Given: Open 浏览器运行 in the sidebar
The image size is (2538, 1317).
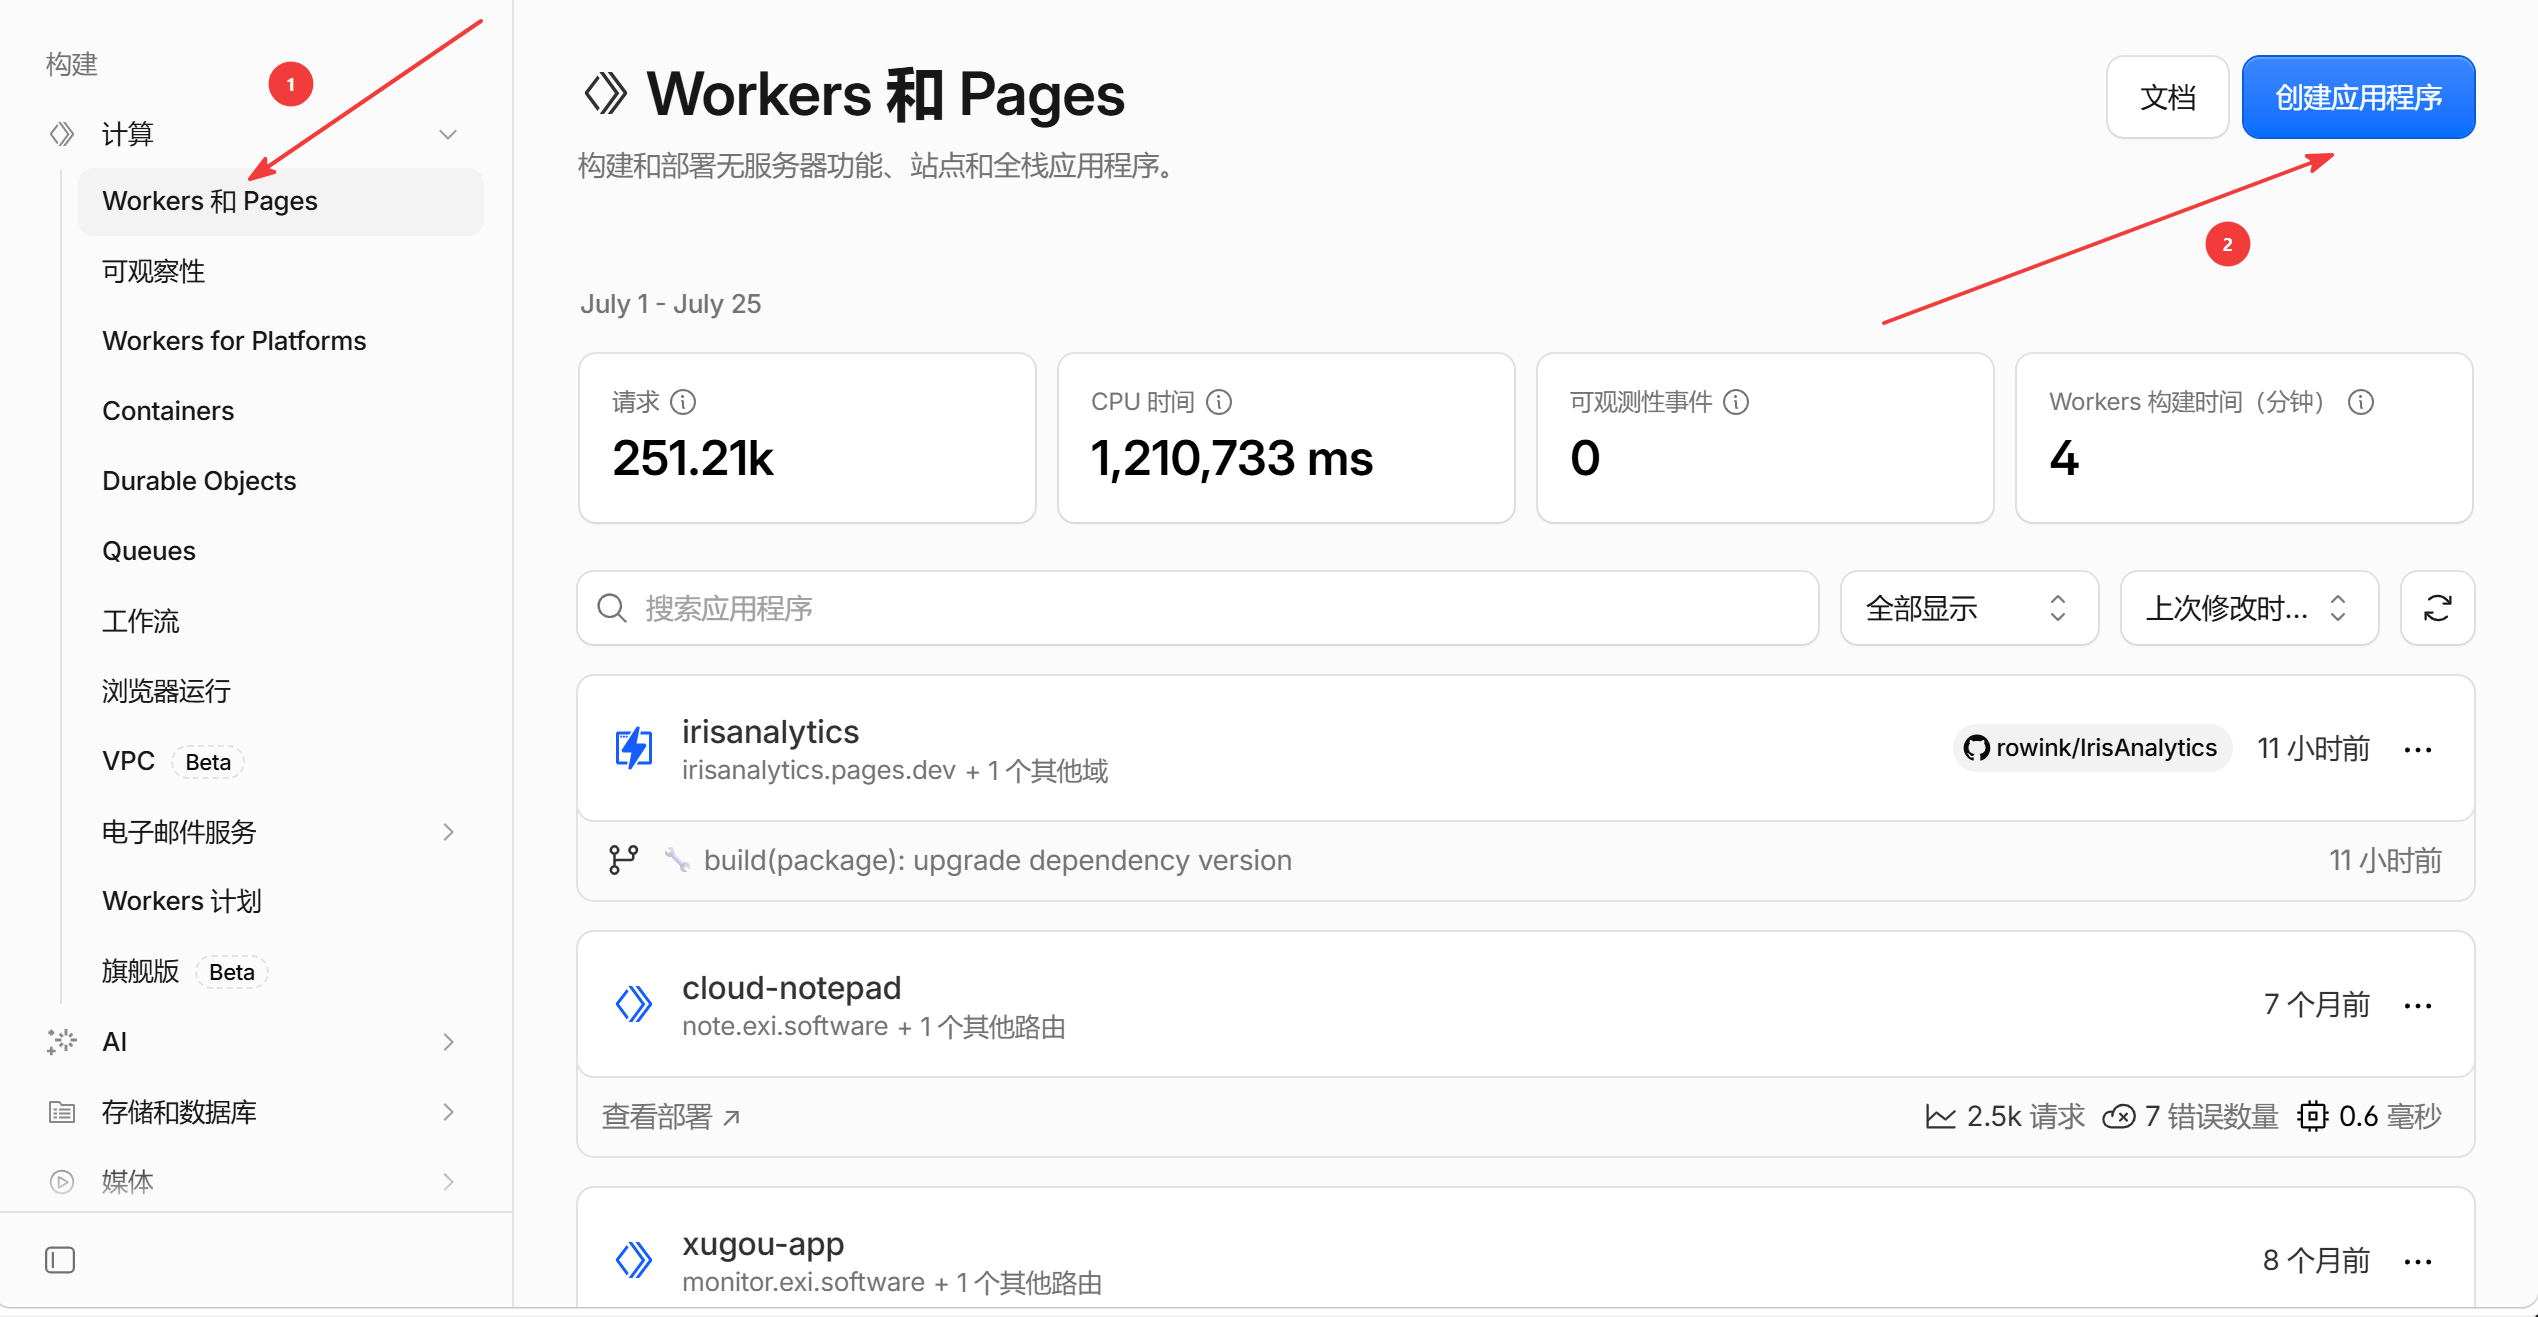Looking at the screenshot, I should (166, 691).
